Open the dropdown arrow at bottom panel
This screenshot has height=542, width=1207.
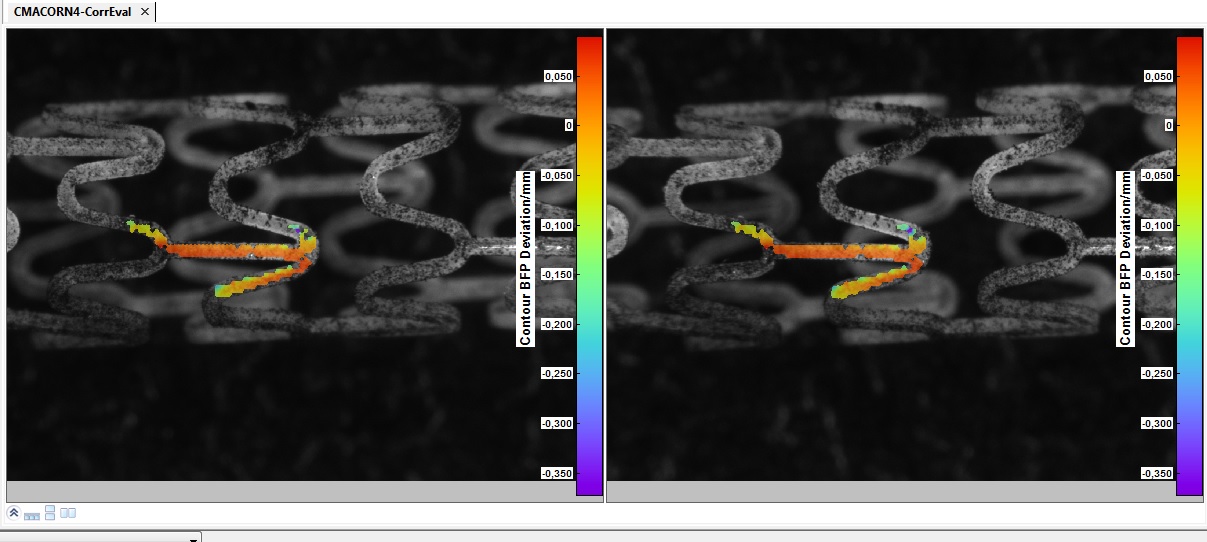click(193, 538)
